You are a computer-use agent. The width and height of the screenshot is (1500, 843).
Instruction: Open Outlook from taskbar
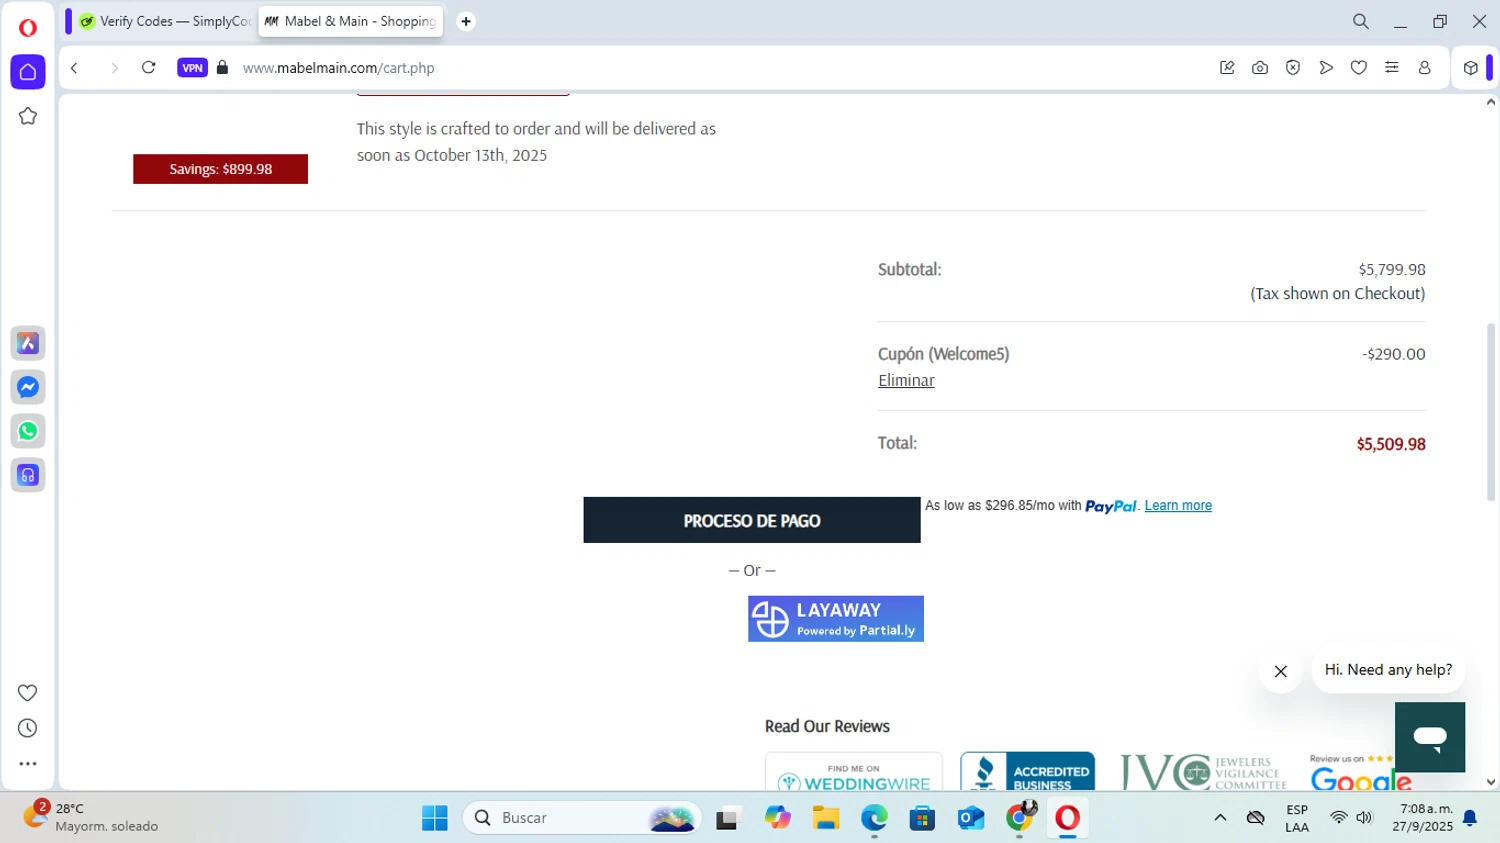971,818
